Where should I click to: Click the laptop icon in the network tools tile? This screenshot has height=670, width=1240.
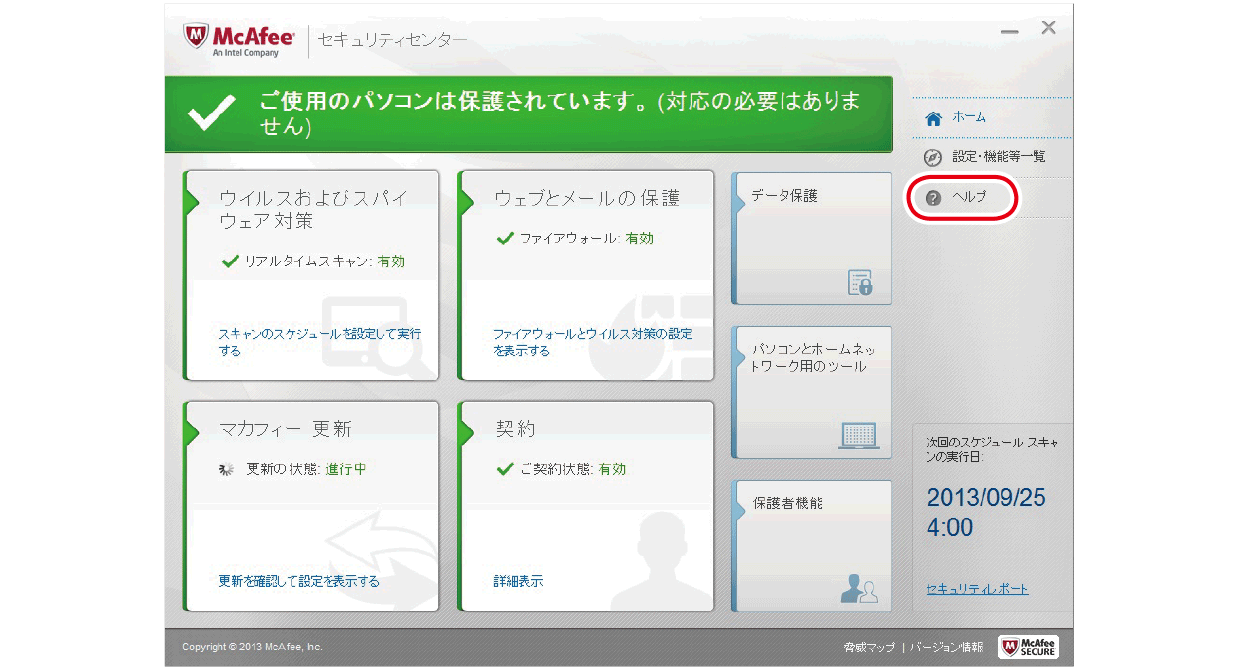click(x=859, y=435)
